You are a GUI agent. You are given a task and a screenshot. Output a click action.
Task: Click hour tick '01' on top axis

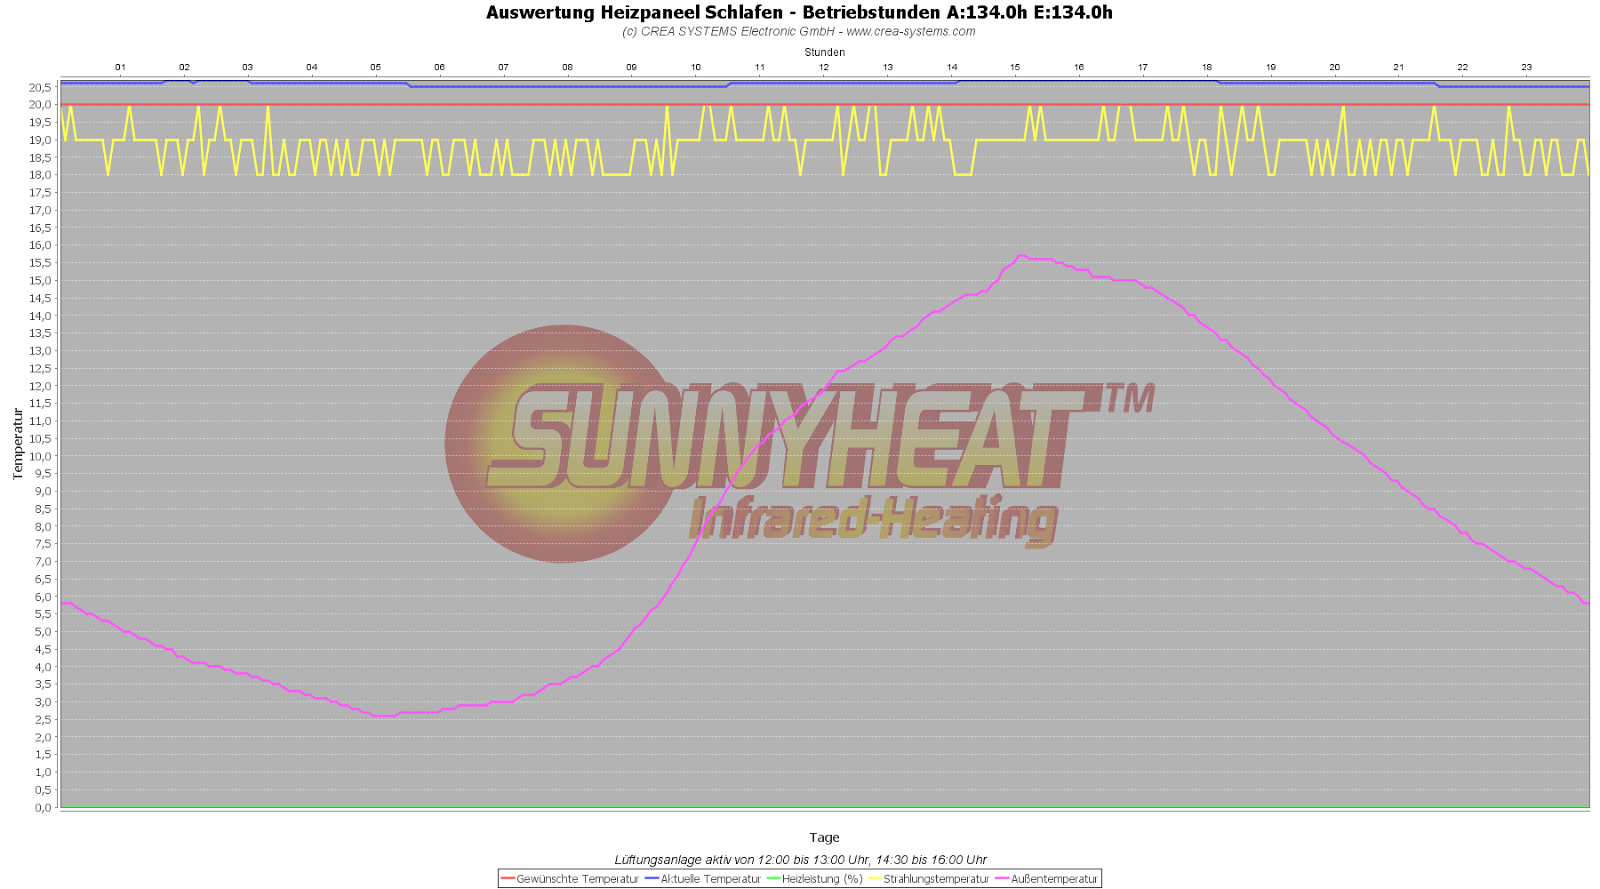pos(120,67)
